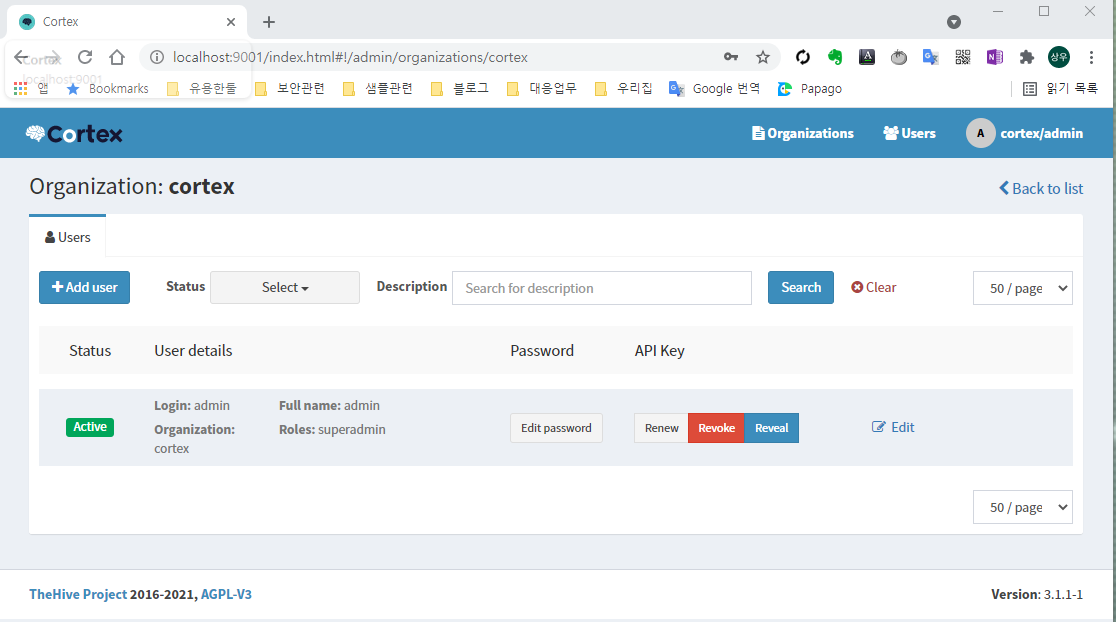The height and width of the screenshot is (622, 1116).
Task: Click the tomato timer extension icon
Action: coord(899,57)
